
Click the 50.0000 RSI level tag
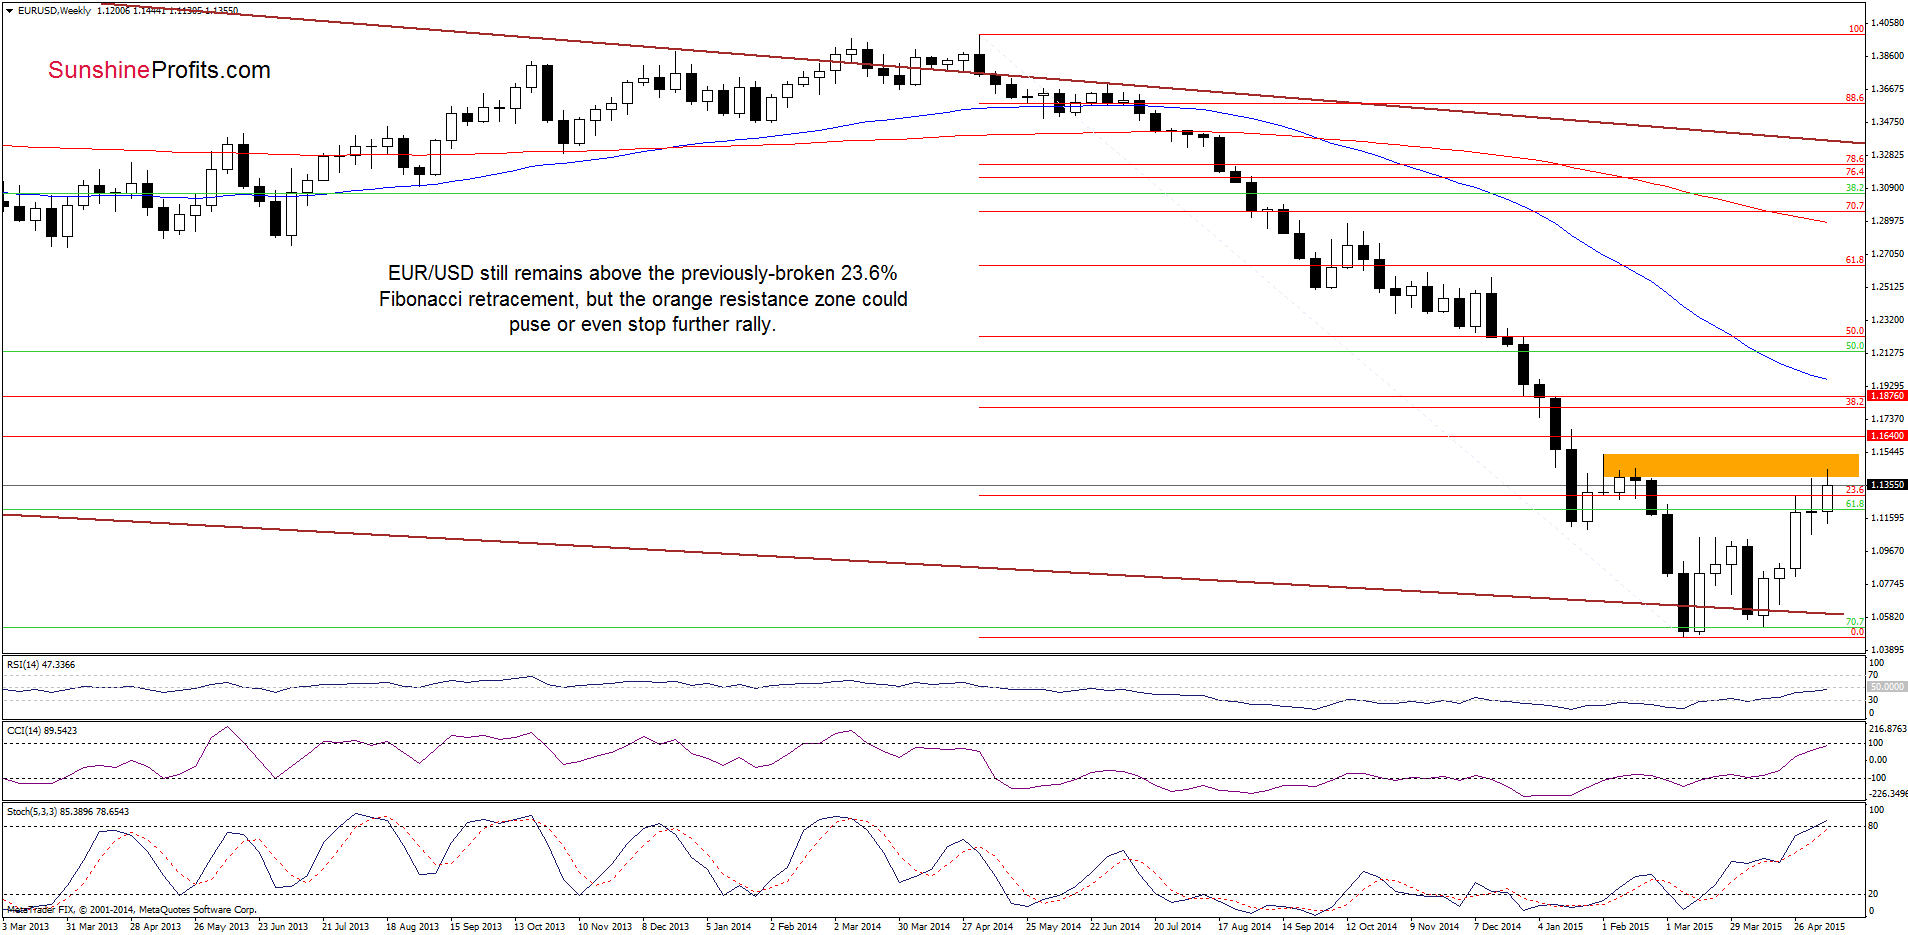(x=1887, y=687)
